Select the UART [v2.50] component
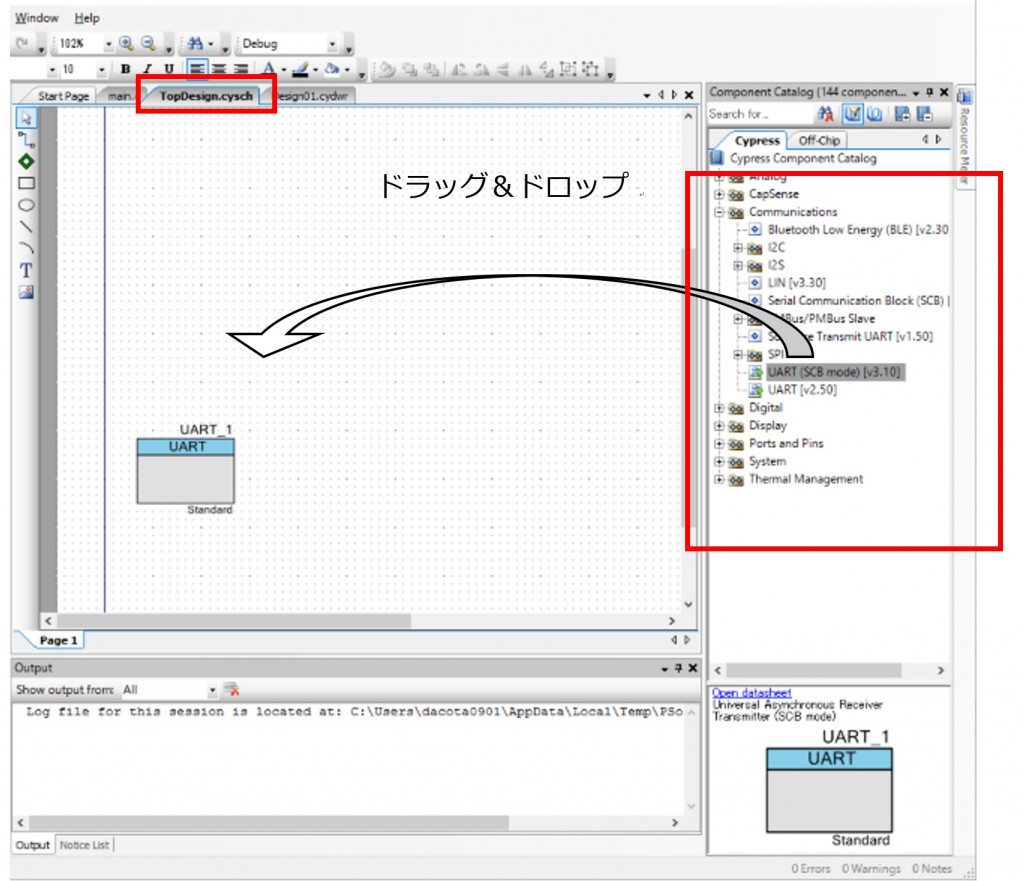Image resolution: width=1024 pixels, height=881 pixels. tap(802, 390)
